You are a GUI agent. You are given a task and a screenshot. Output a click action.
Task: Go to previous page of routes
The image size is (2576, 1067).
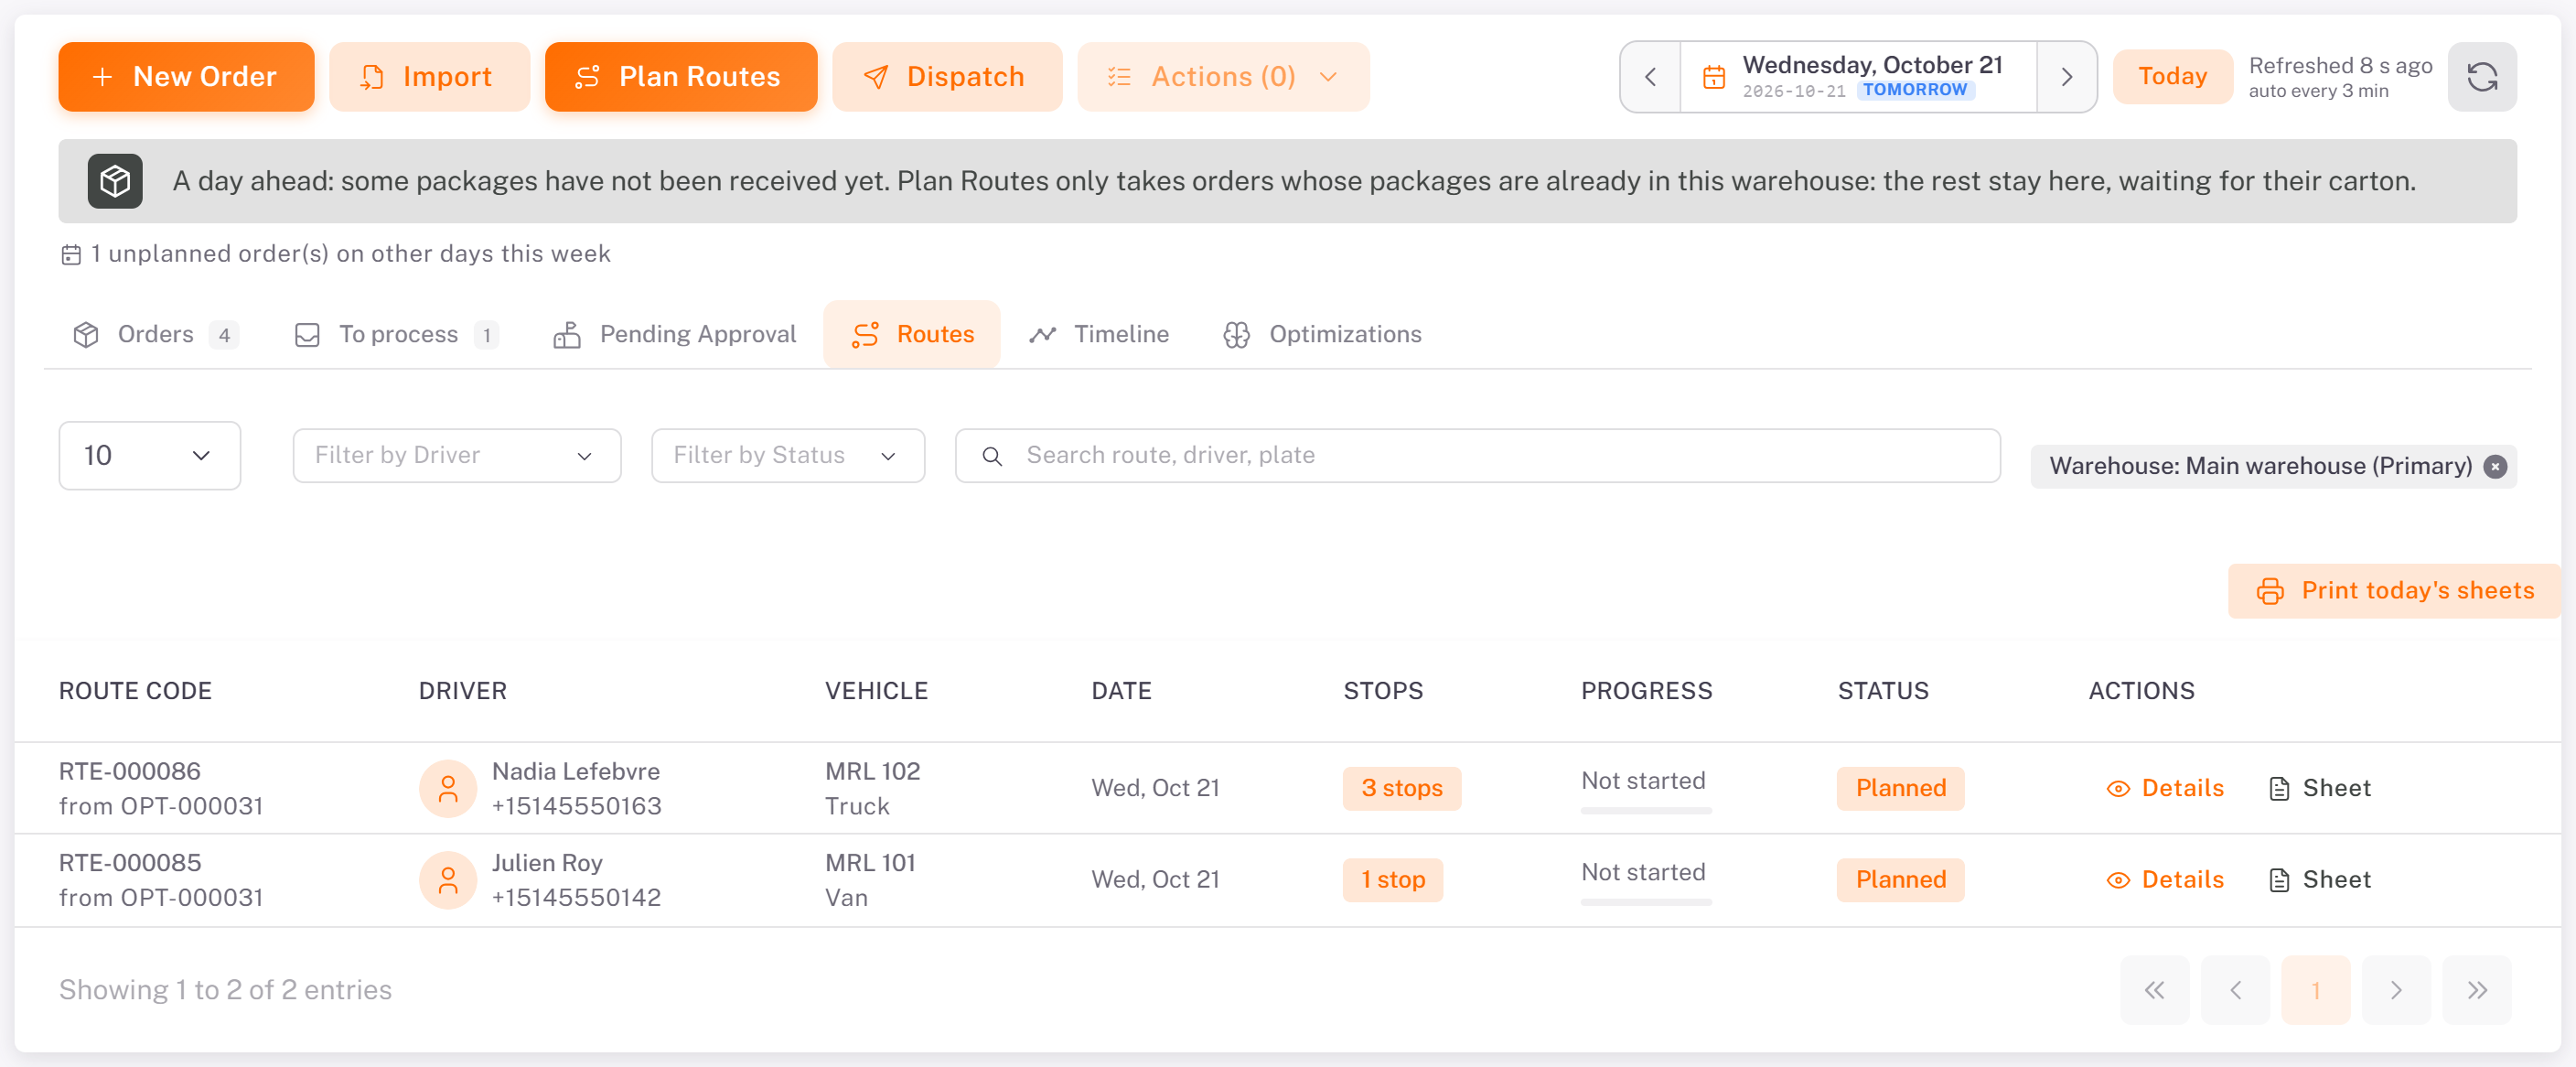point(2235,990)
